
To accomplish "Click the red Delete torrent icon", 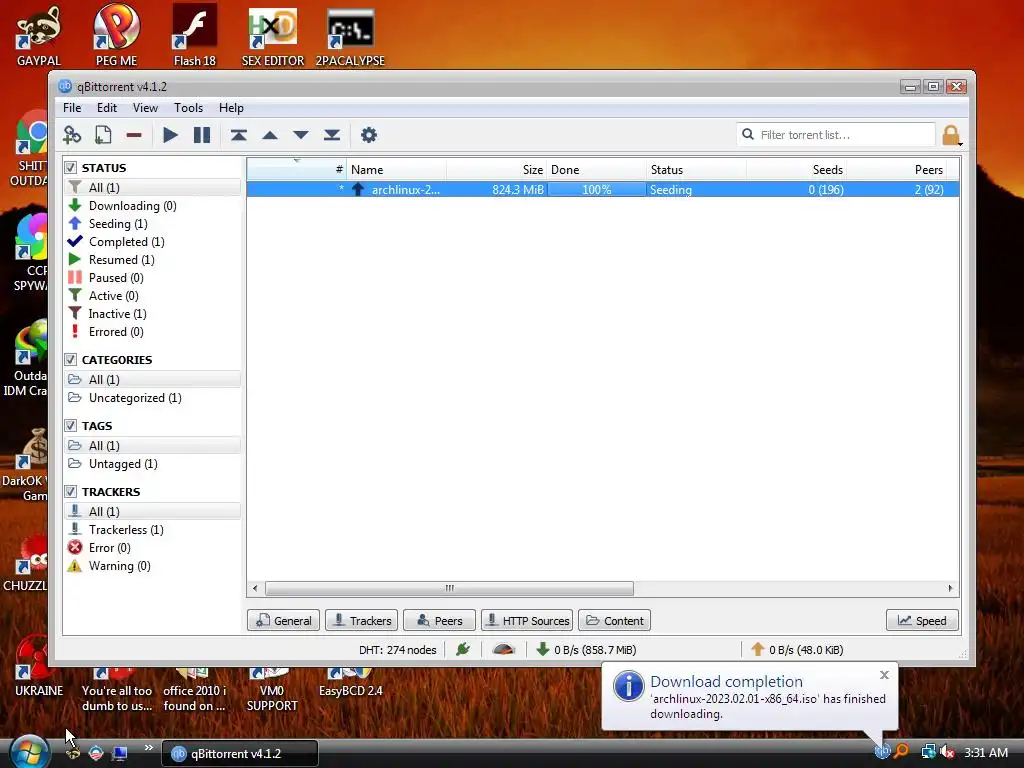I will [134, 135].
